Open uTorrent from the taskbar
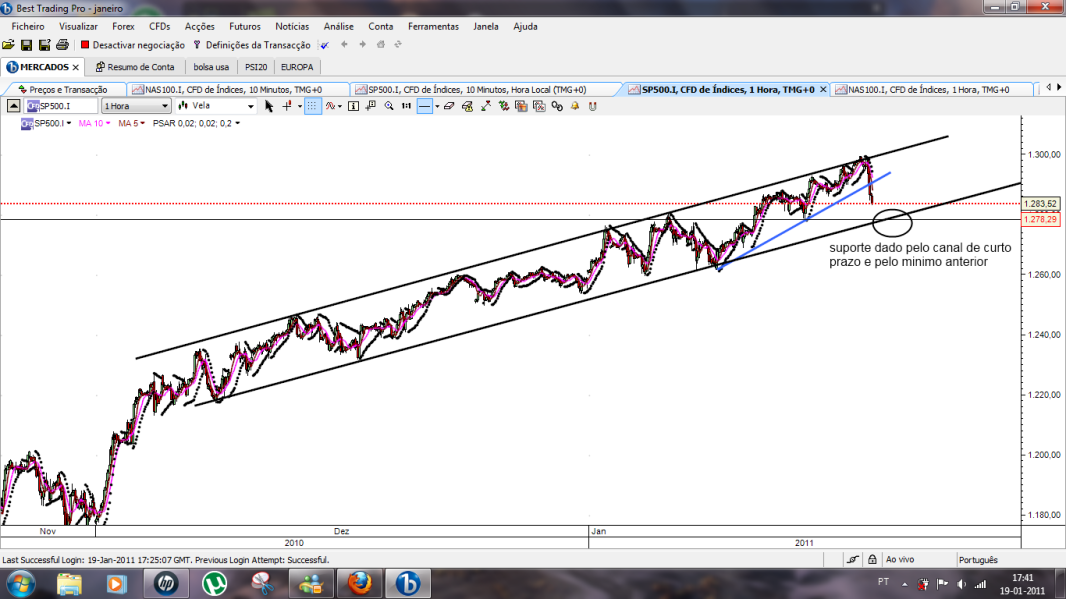This screenshot has height=599, width=1066. 215,583
